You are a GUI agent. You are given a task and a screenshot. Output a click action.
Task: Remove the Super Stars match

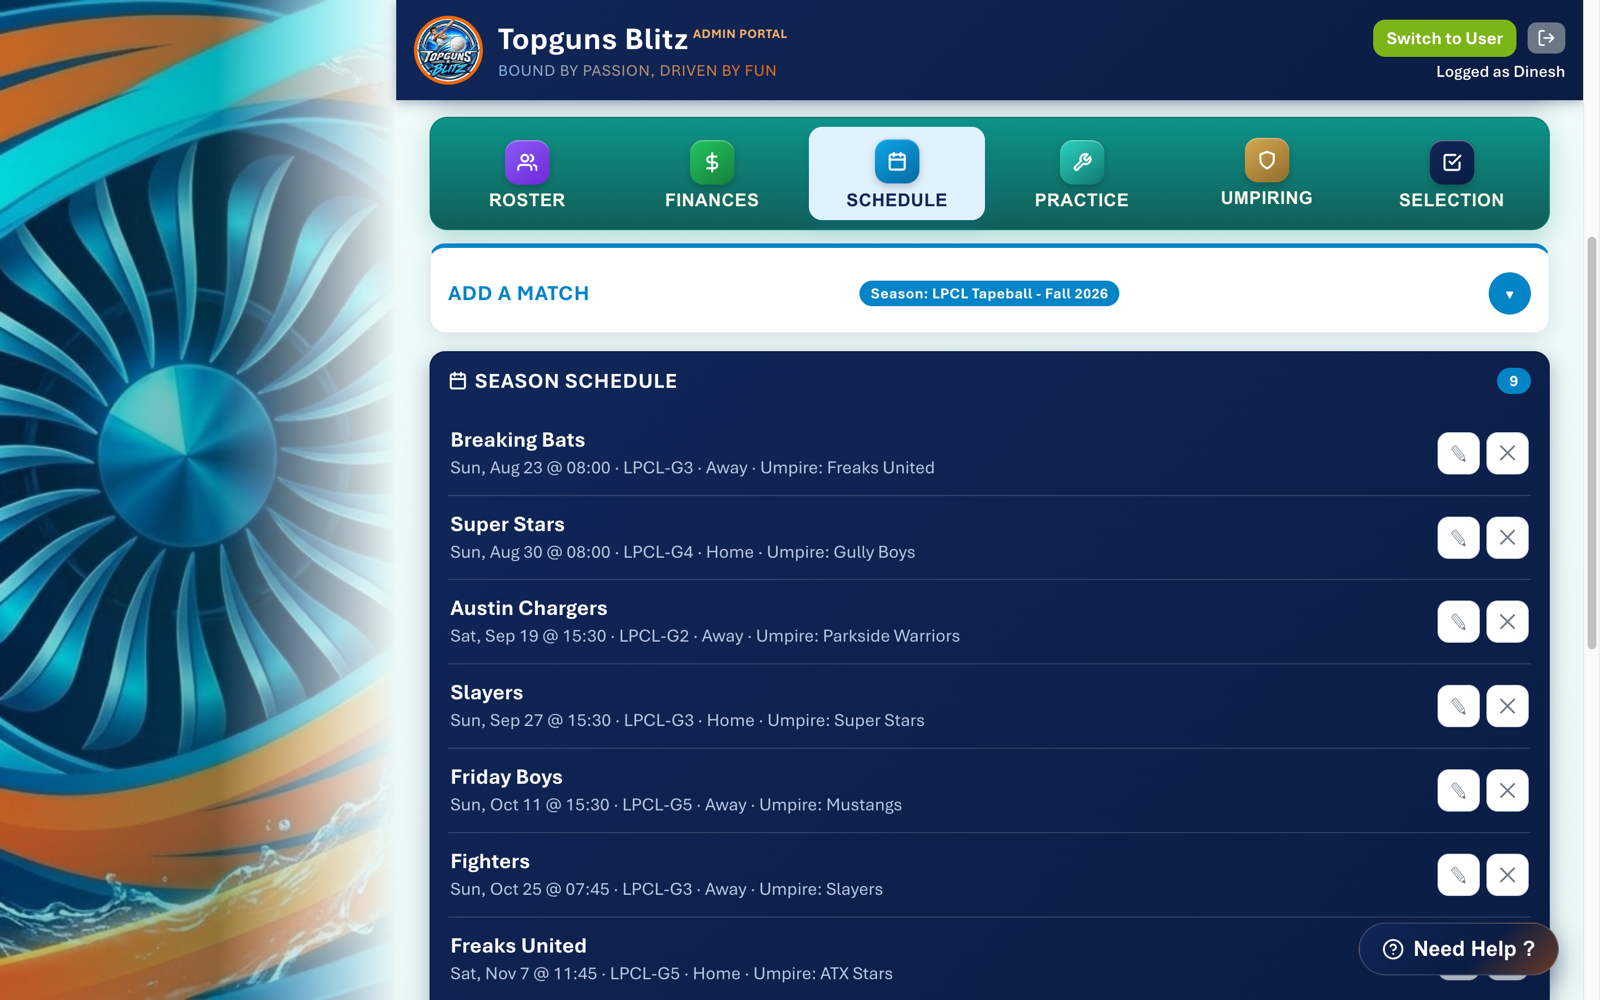(x=1507, y=538)
